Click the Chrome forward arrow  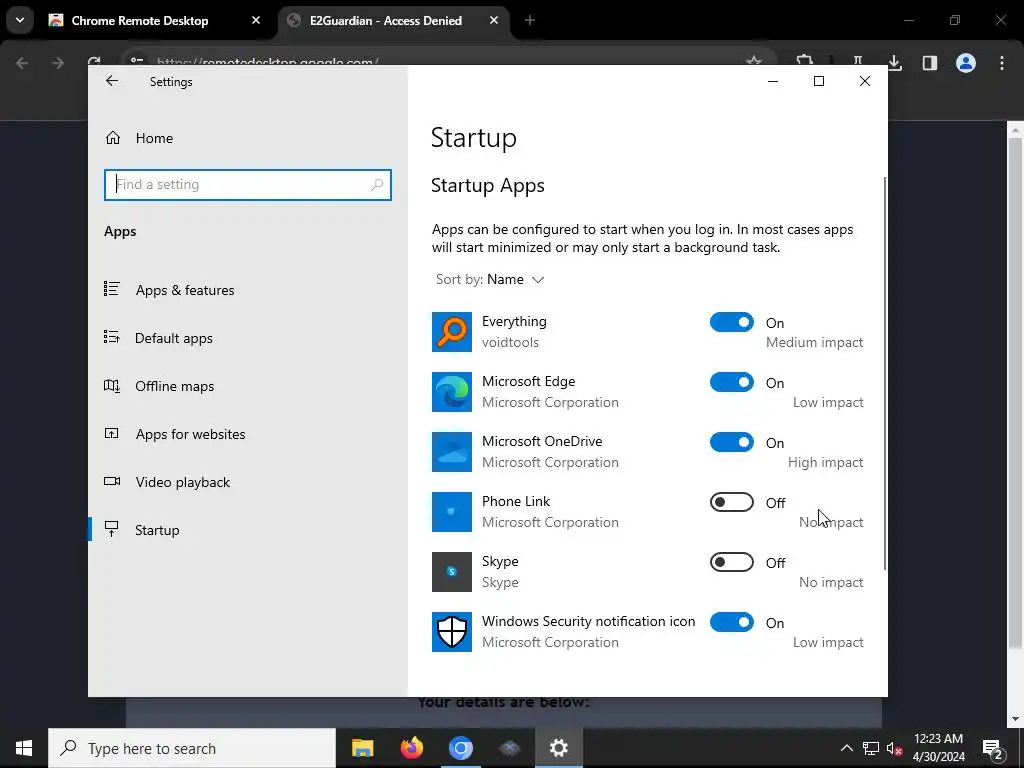[57, 63]
